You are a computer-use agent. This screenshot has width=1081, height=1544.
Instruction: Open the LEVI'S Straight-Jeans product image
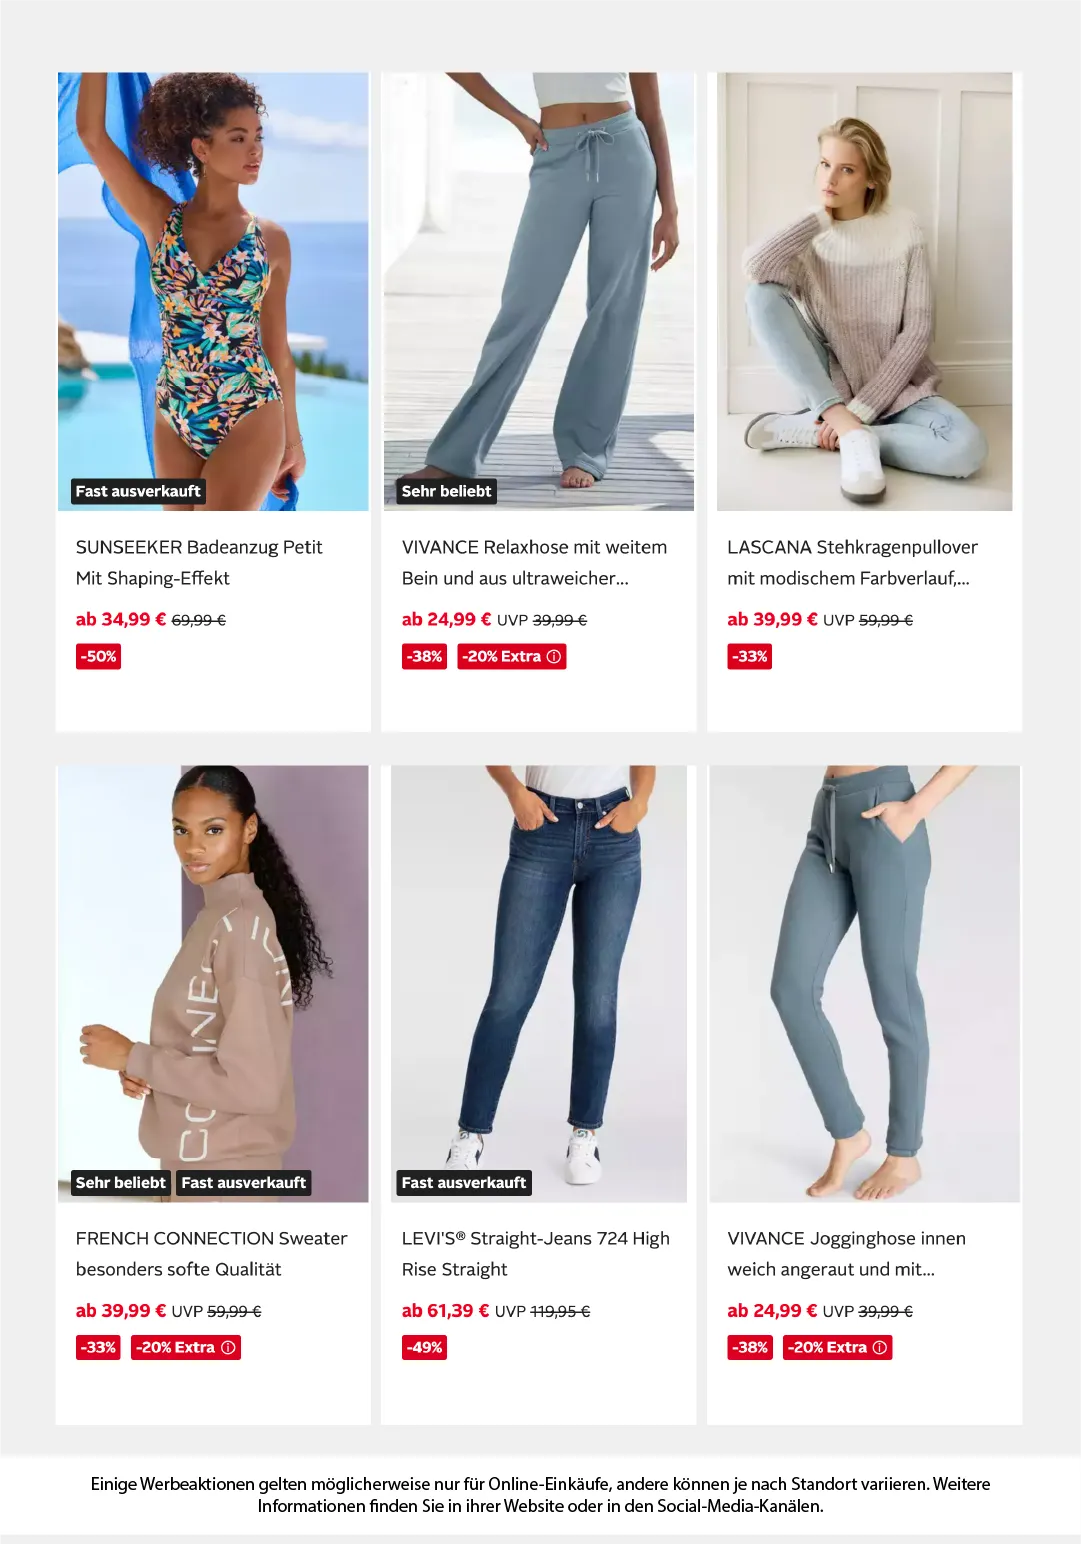pyautogui.click(x=539, y=984)
